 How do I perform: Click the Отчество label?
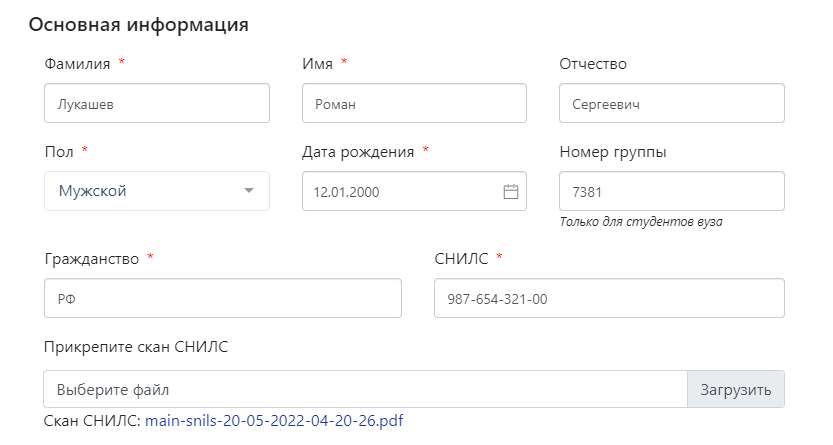[593, 64]
